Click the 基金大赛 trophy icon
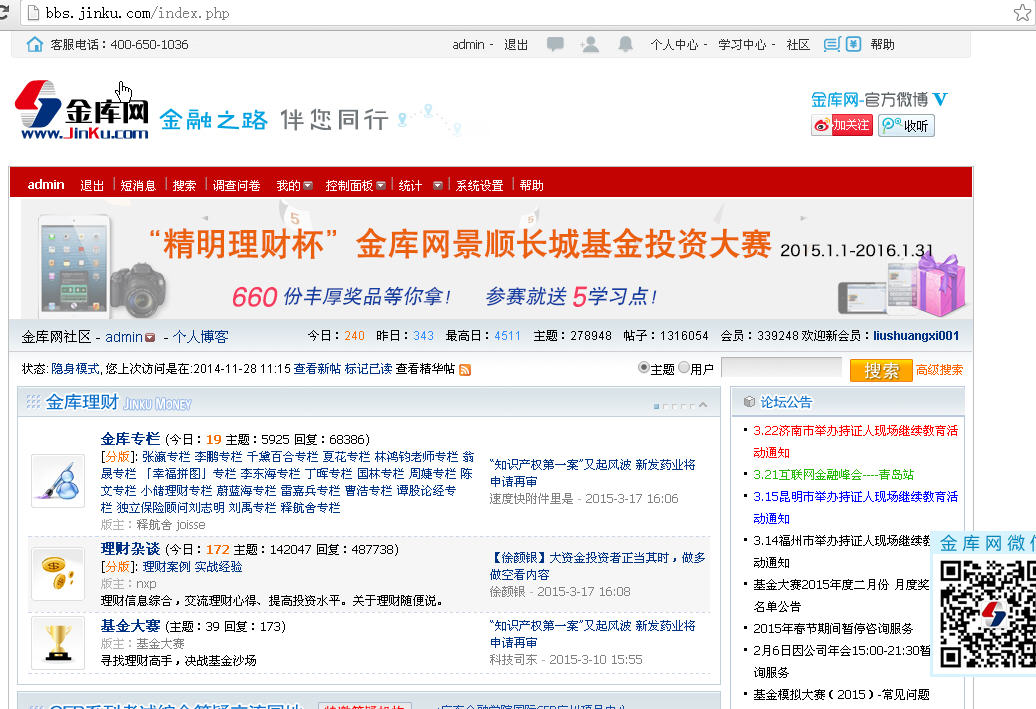This screenshot has height=709, width=1036. tap(58, 644)
